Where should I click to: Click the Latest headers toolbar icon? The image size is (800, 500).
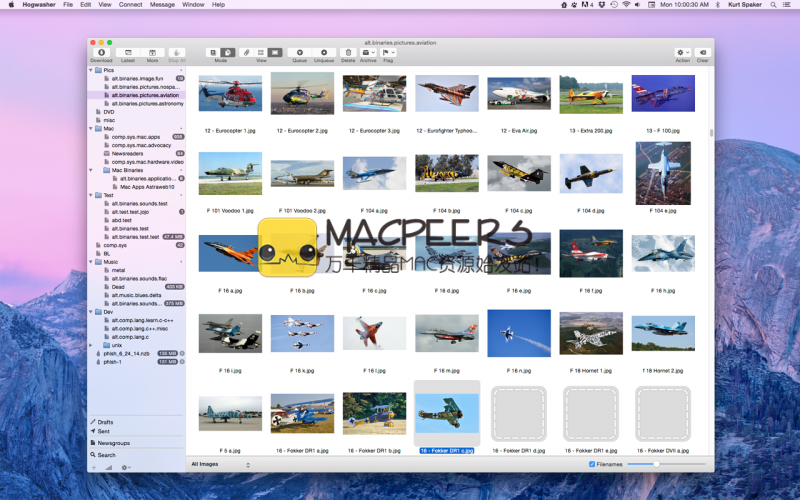coord(127,52)
